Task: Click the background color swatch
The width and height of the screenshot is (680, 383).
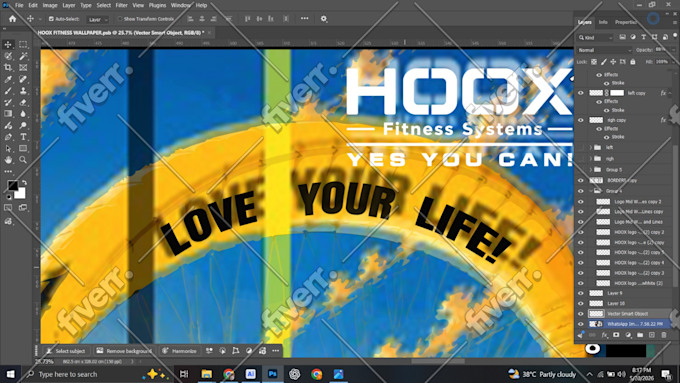Action: 21,194
